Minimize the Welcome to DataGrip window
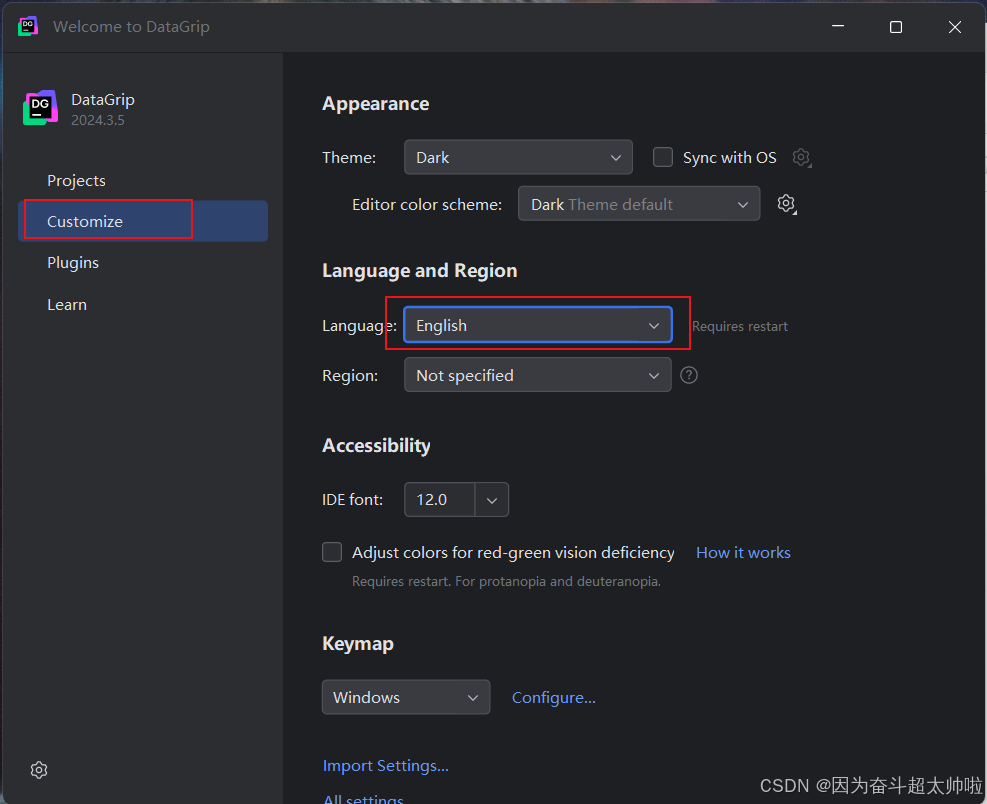This screenshot has width=987, height=804. tap(838, 26)
